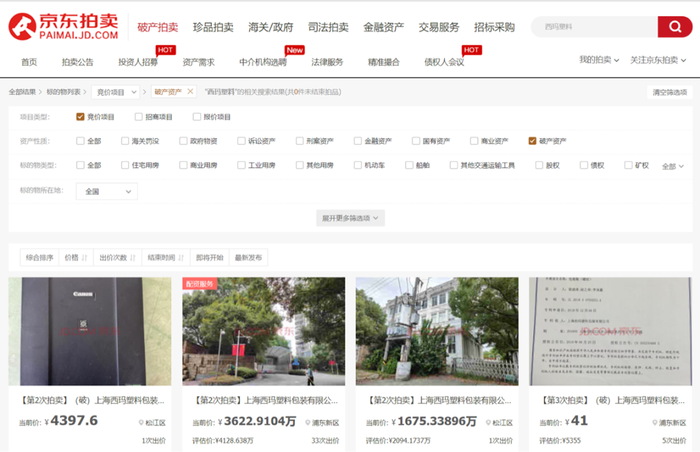Viewport: 700px width, 452px height.
Task: Click location pin icon for 松江区 on first item
Action: coord(141,423)
